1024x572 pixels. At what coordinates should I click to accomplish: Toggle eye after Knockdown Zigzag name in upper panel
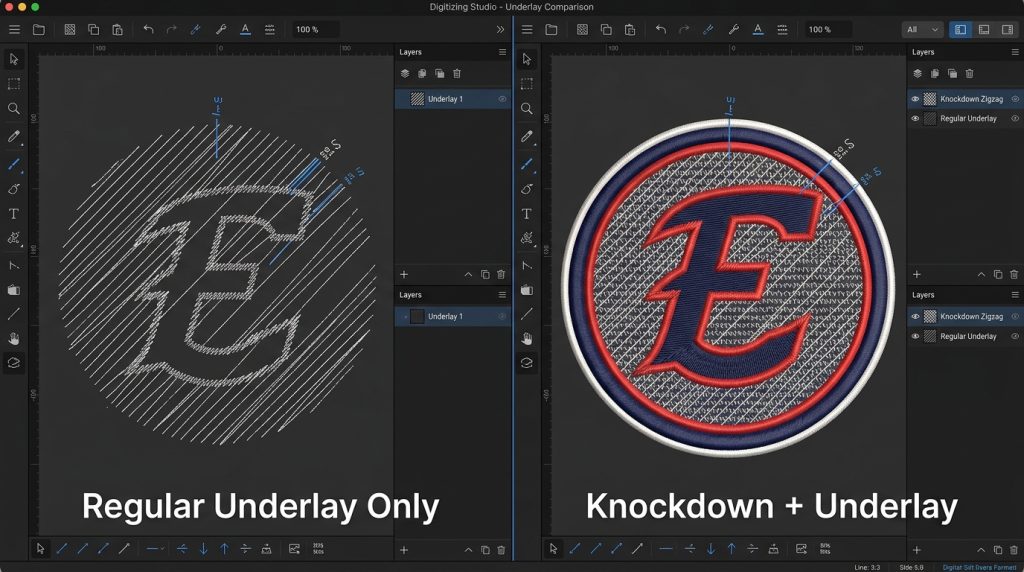coord(1015,99)
